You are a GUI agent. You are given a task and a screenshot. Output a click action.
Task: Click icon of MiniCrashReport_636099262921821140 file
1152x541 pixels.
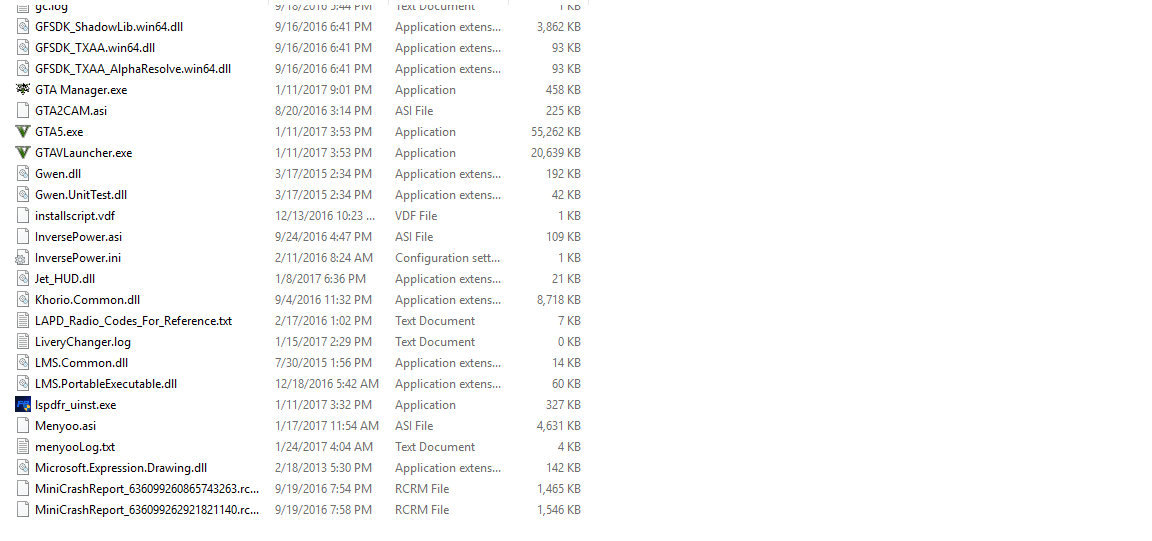point(23,510)
